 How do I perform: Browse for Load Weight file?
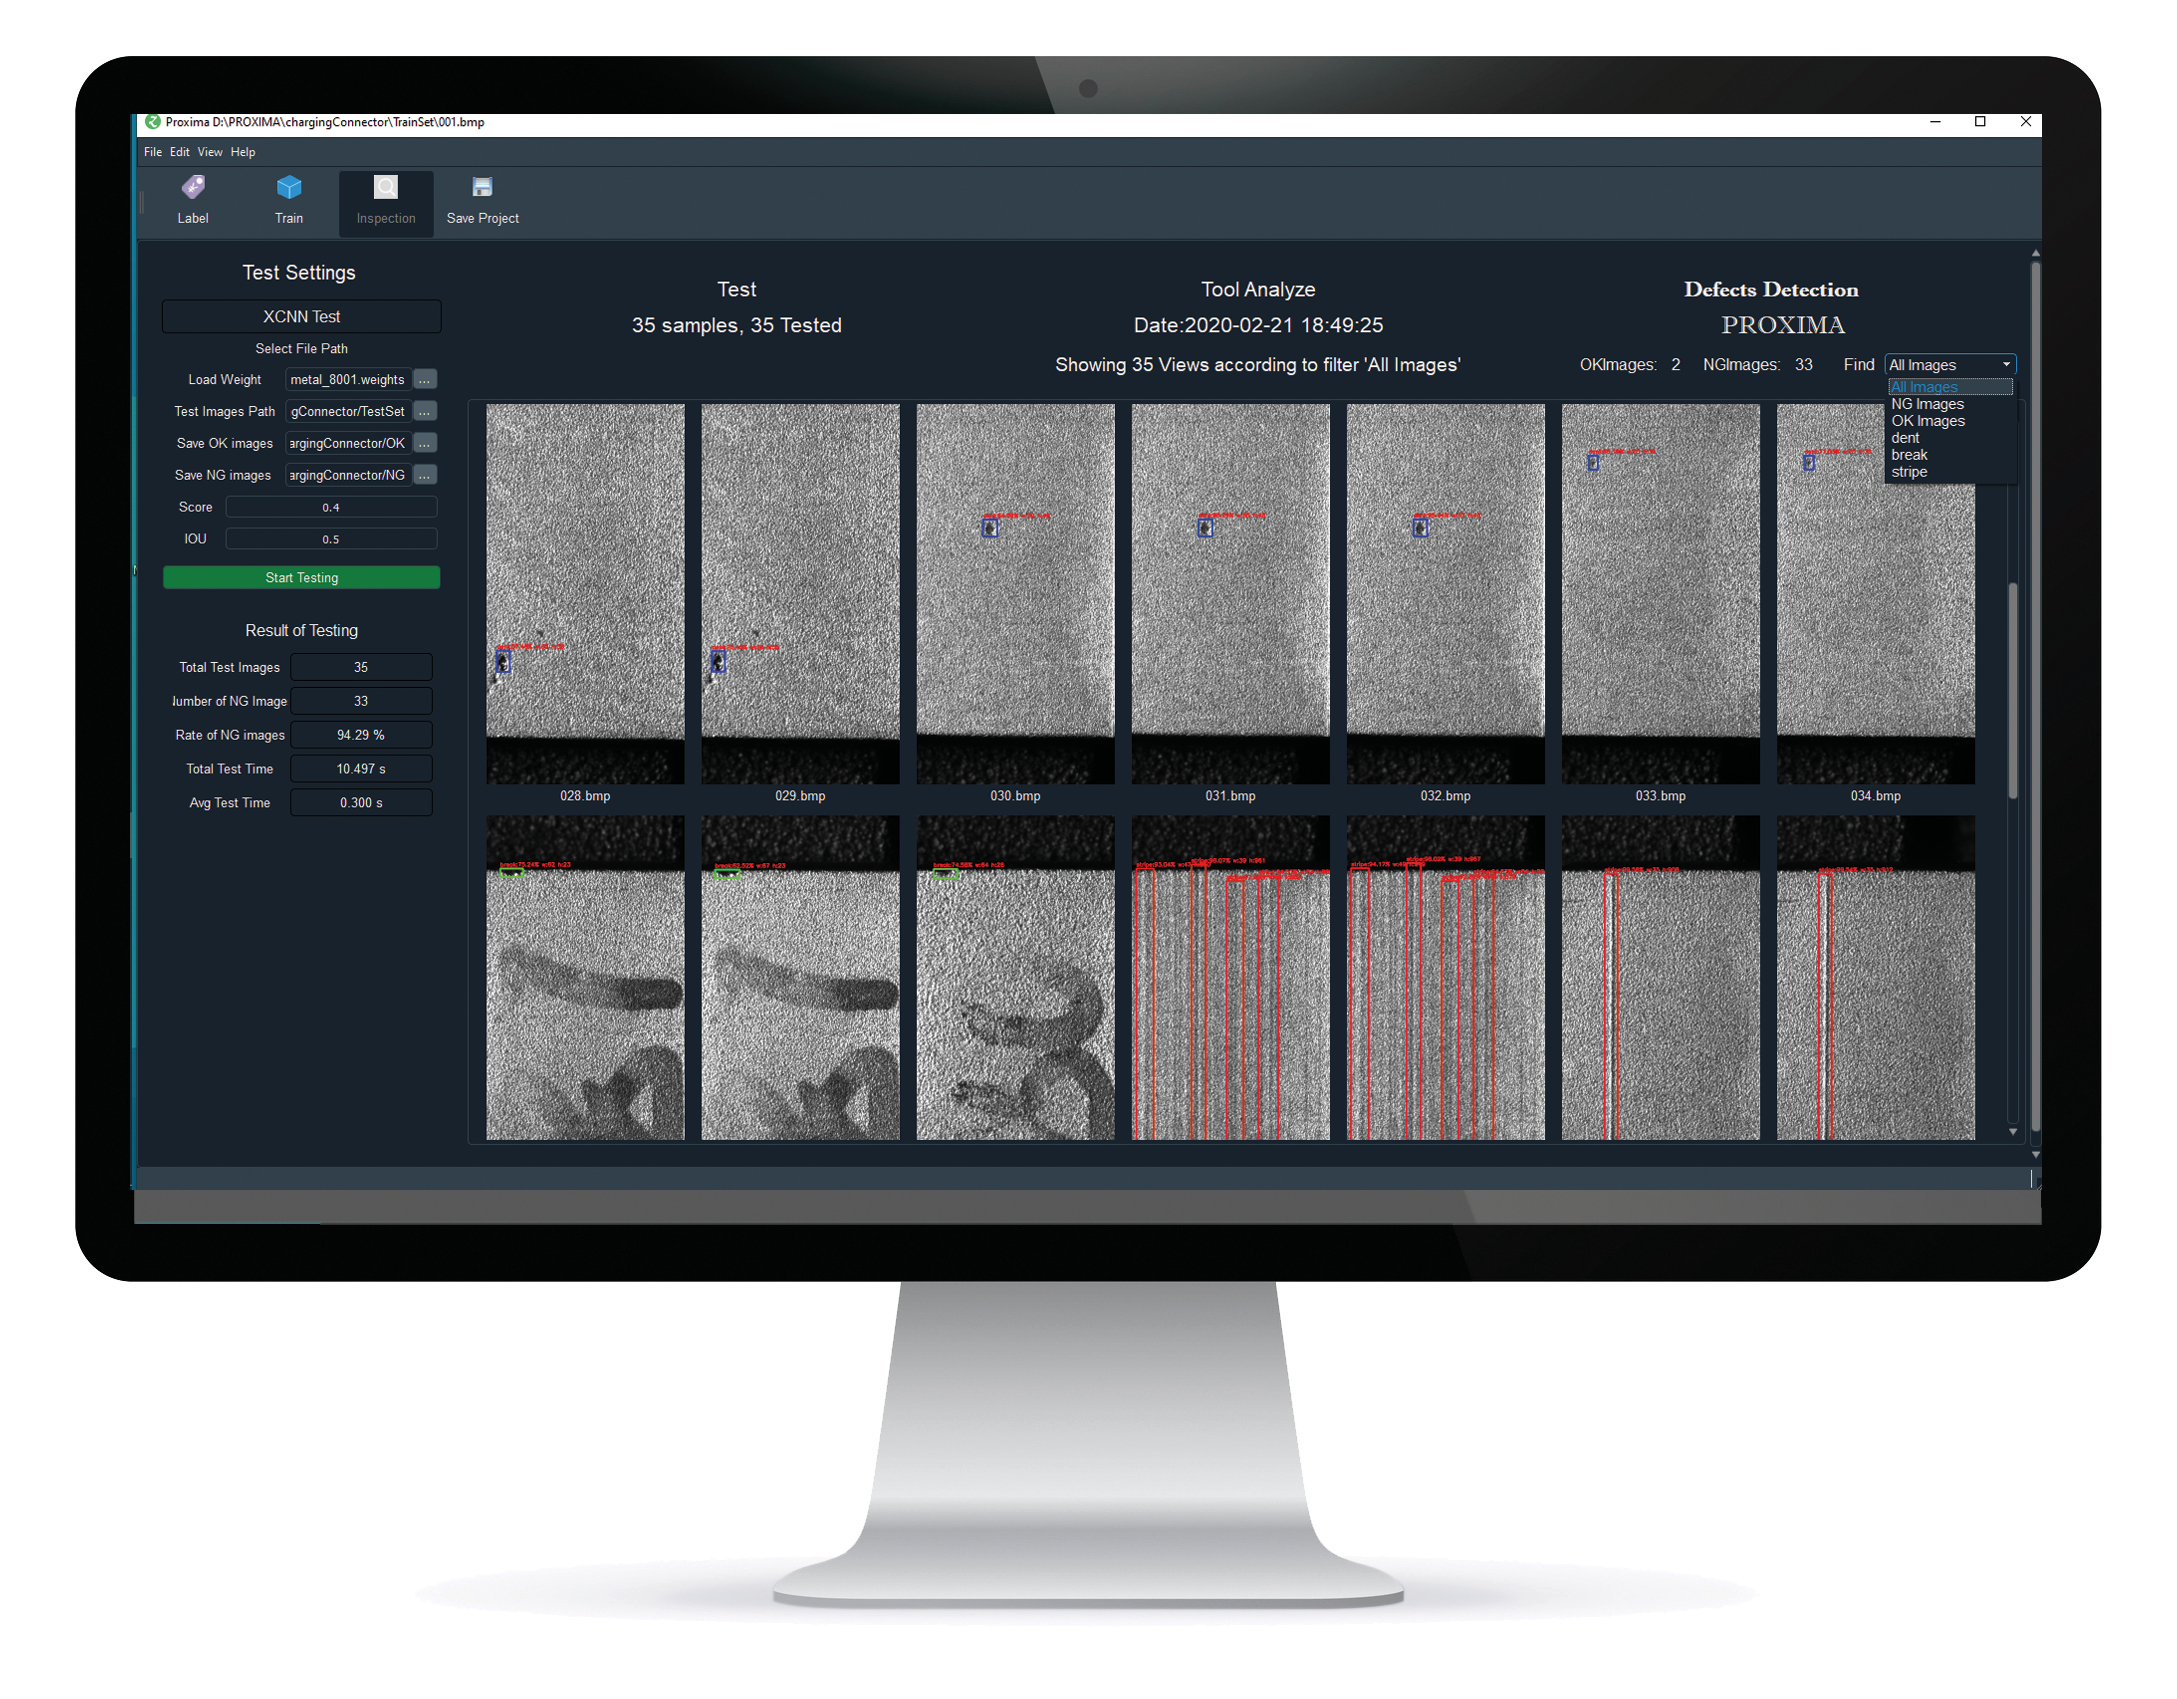(x=425, y=379)
